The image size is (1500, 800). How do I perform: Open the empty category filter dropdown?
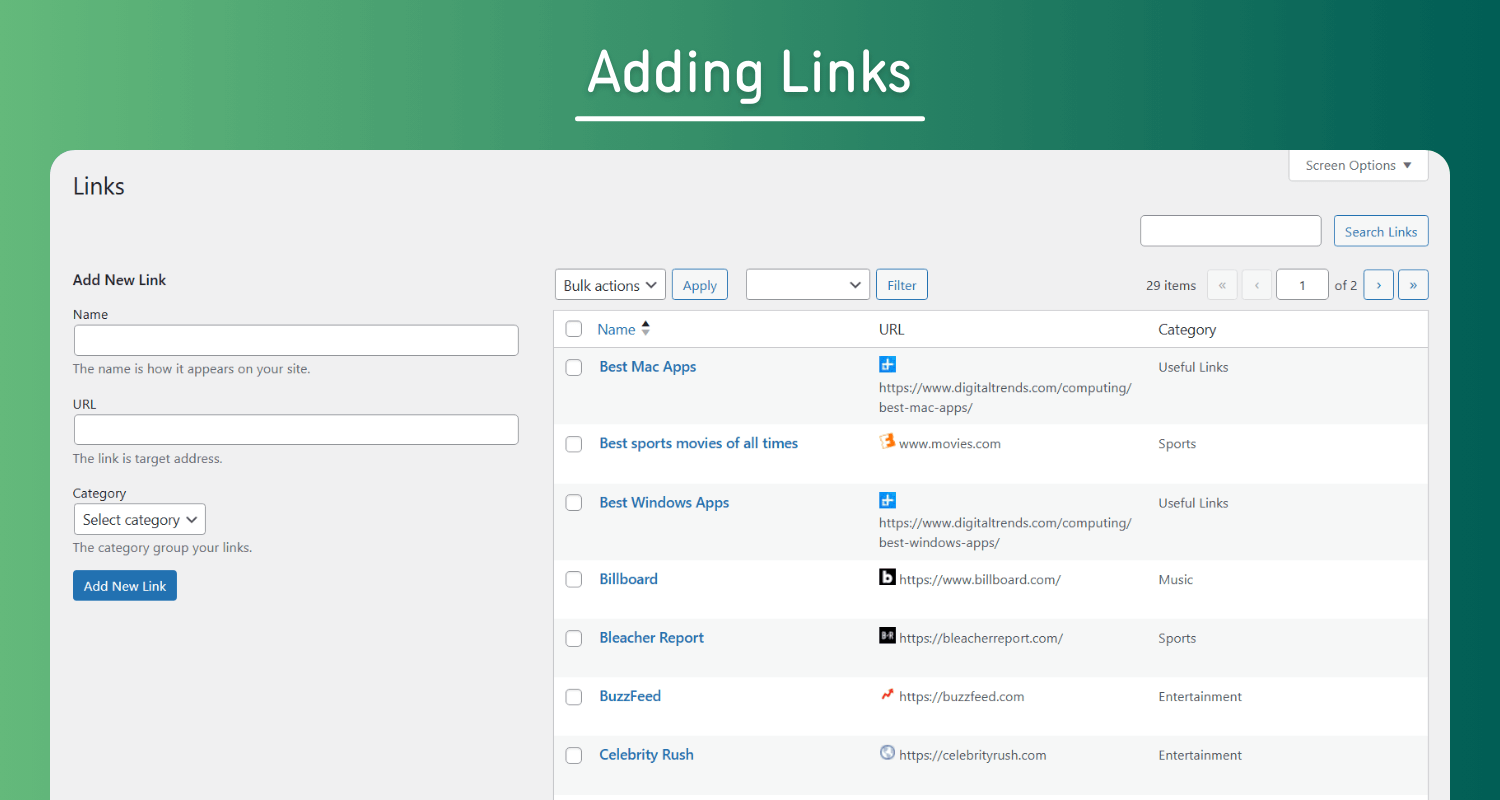808,285
